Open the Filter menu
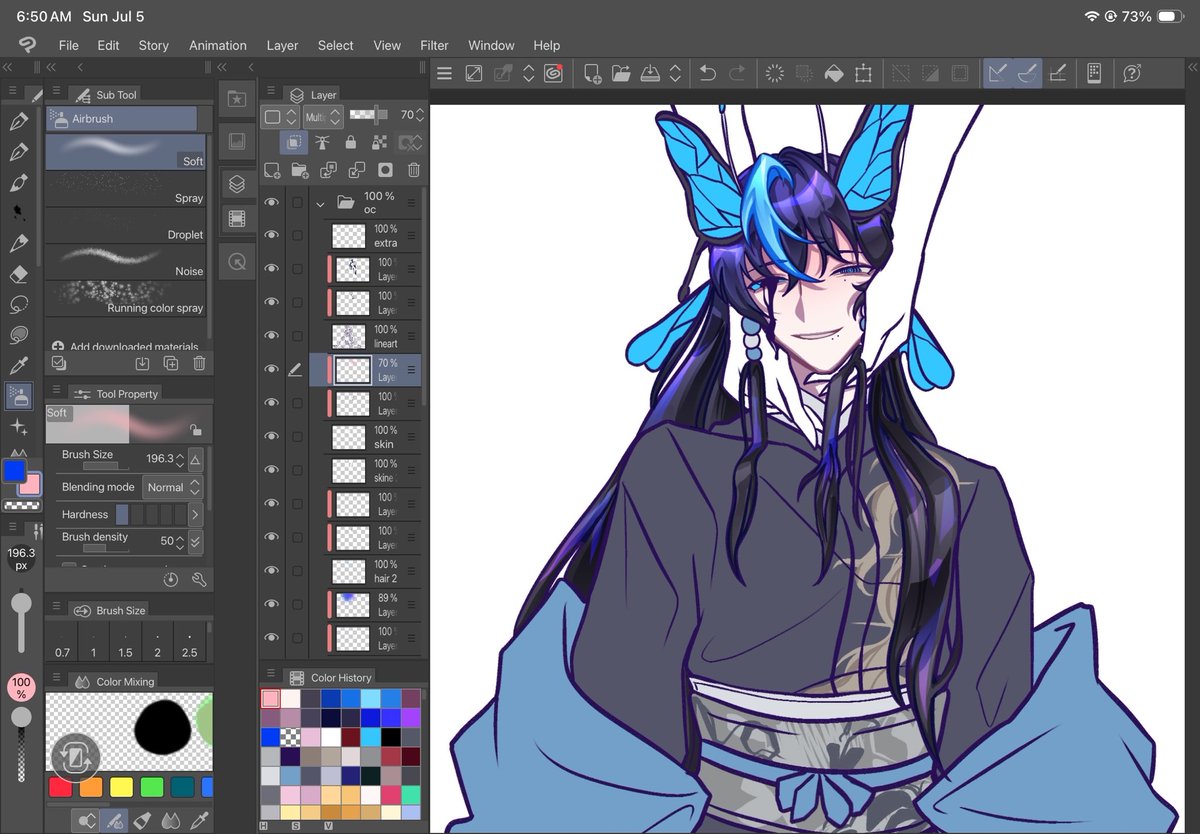This screenshot has width=1200, height=834. coord(434,45)
